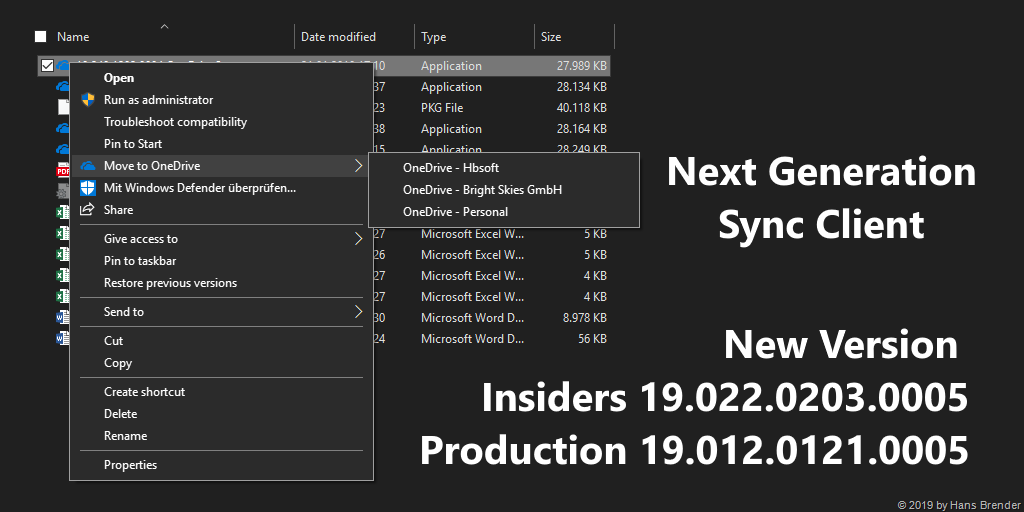Click the Share arrow icon

[88, 210]
